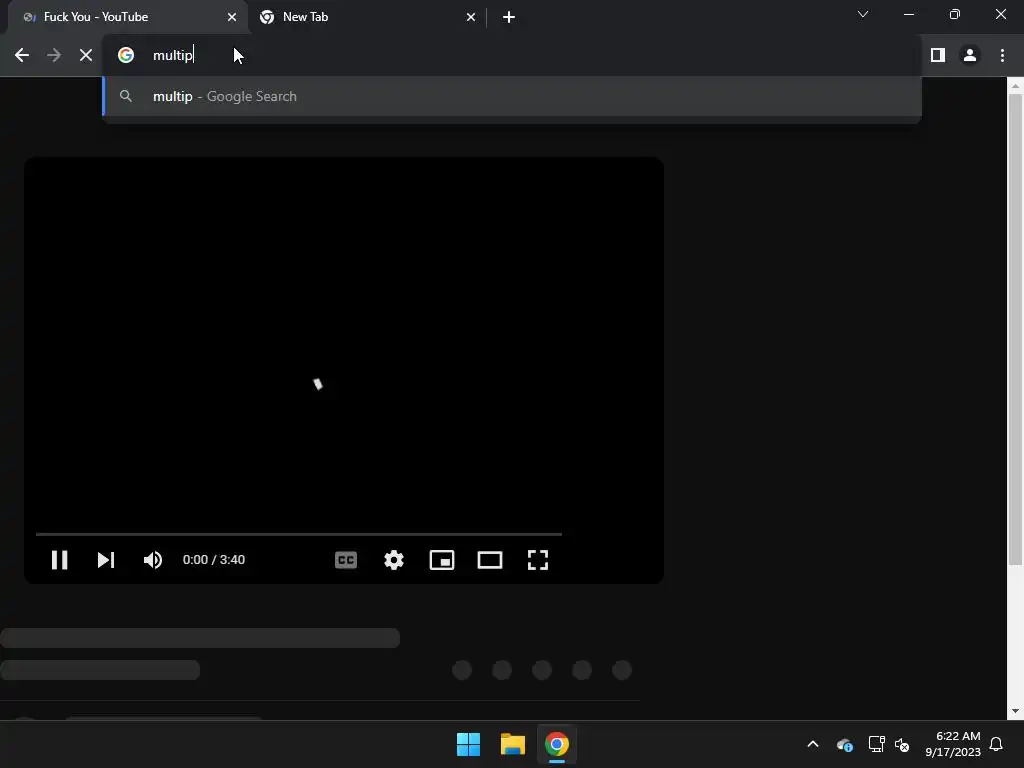Open the OneDrive cloud tray icon
Viewport: 1024px width, 768px height.
point(844,744)
